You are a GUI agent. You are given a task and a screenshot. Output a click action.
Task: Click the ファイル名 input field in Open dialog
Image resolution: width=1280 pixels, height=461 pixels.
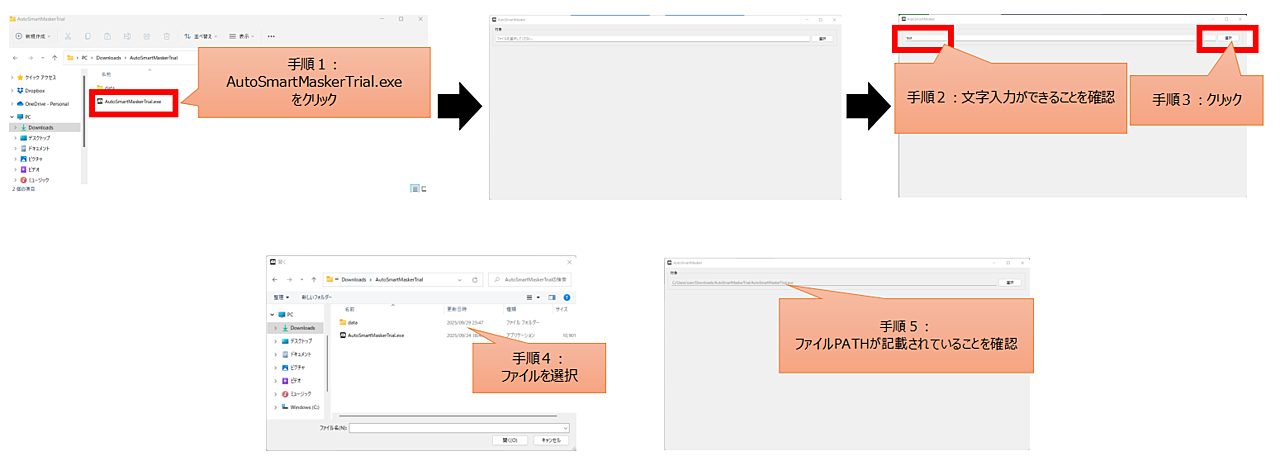[458, 427]
